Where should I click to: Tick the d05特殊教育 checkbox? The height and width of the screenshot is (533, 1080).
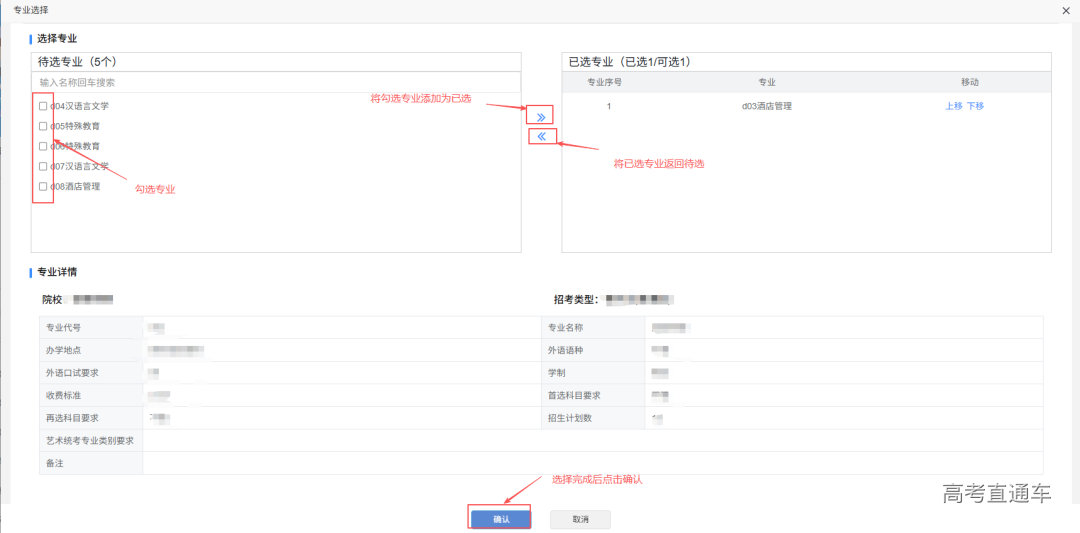click(42, 126)
